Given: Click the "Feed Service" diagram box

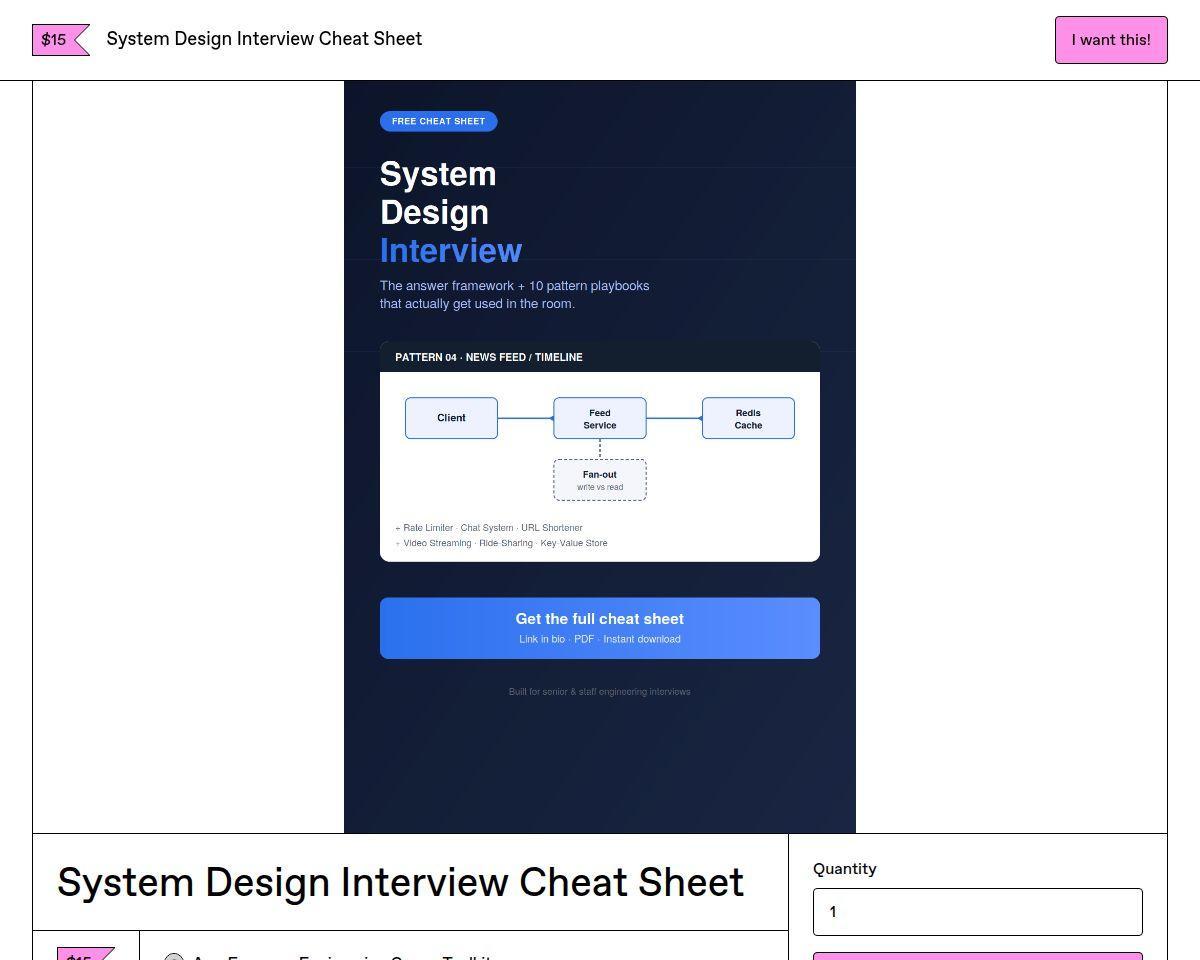Looking at the screenshot, I should 600,418.
